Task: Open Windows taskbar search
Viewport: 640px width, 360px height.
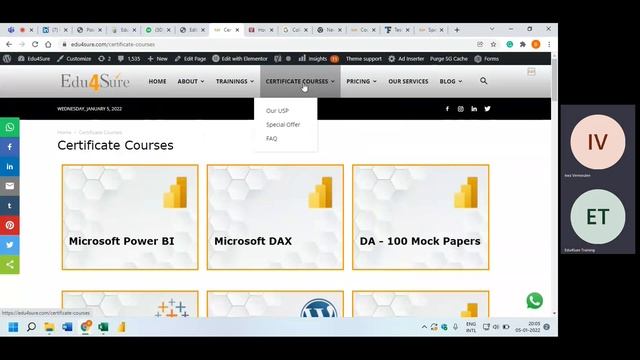Action: 31,327
